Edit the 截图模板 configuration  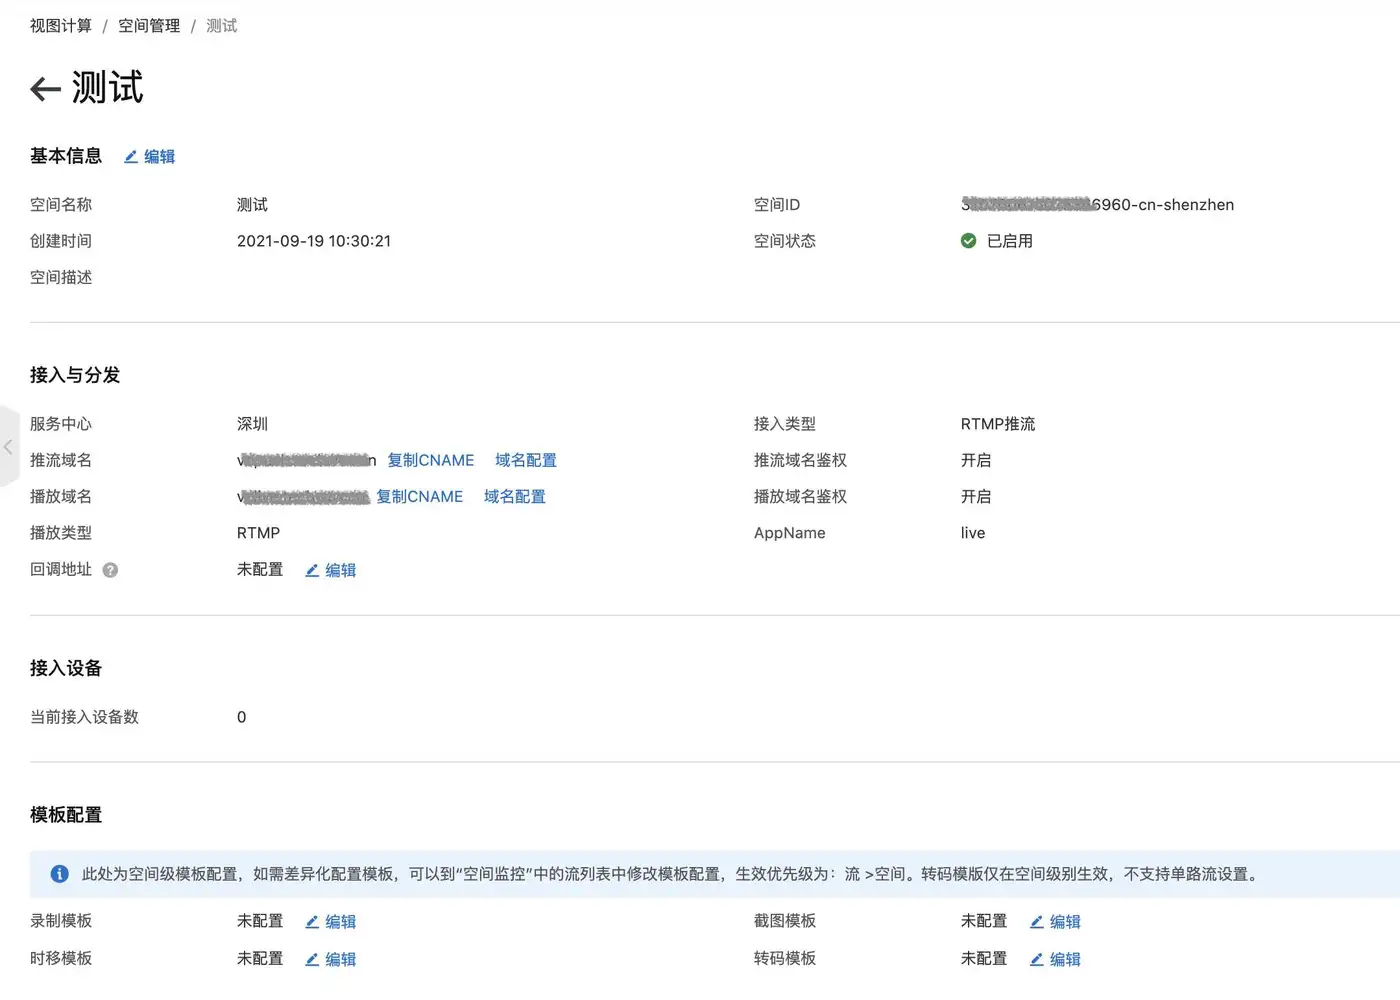pyautogui.click(x=1055, y=921)
